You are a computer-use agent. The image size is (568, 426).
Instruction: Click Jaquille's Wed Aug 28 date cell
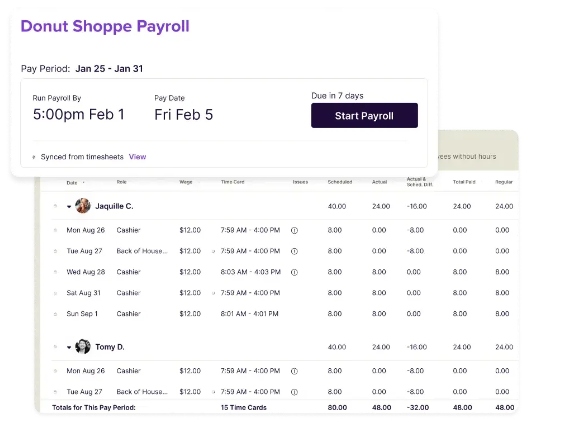pyautogui.click(x=86, y=272)
